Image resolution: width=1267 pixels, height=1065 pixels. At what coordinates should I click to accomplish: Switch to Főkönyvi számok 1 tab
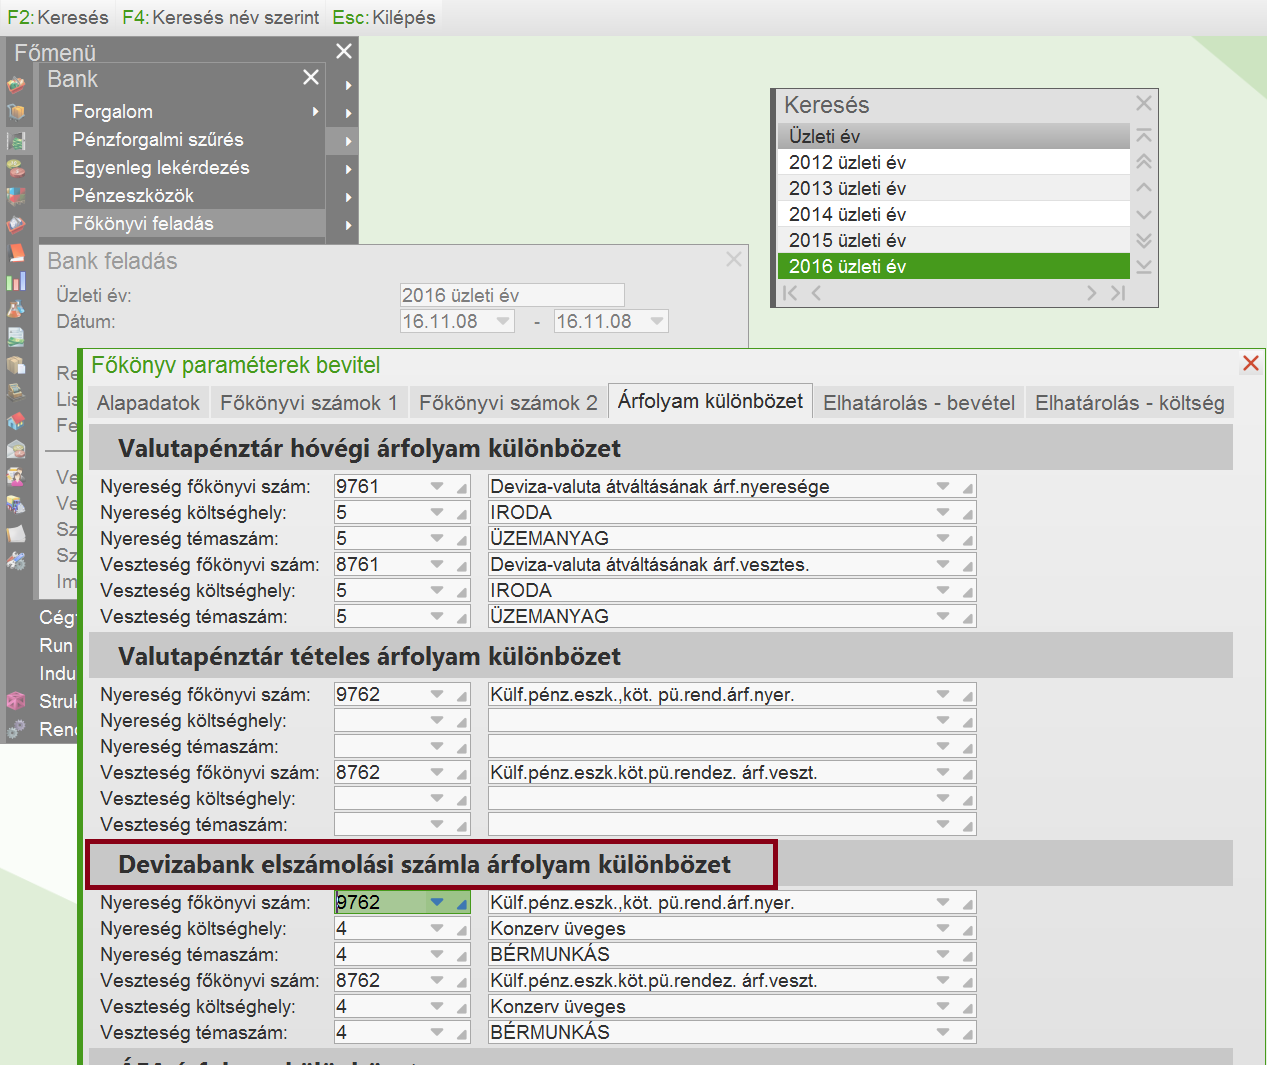[x=309, y=403]
